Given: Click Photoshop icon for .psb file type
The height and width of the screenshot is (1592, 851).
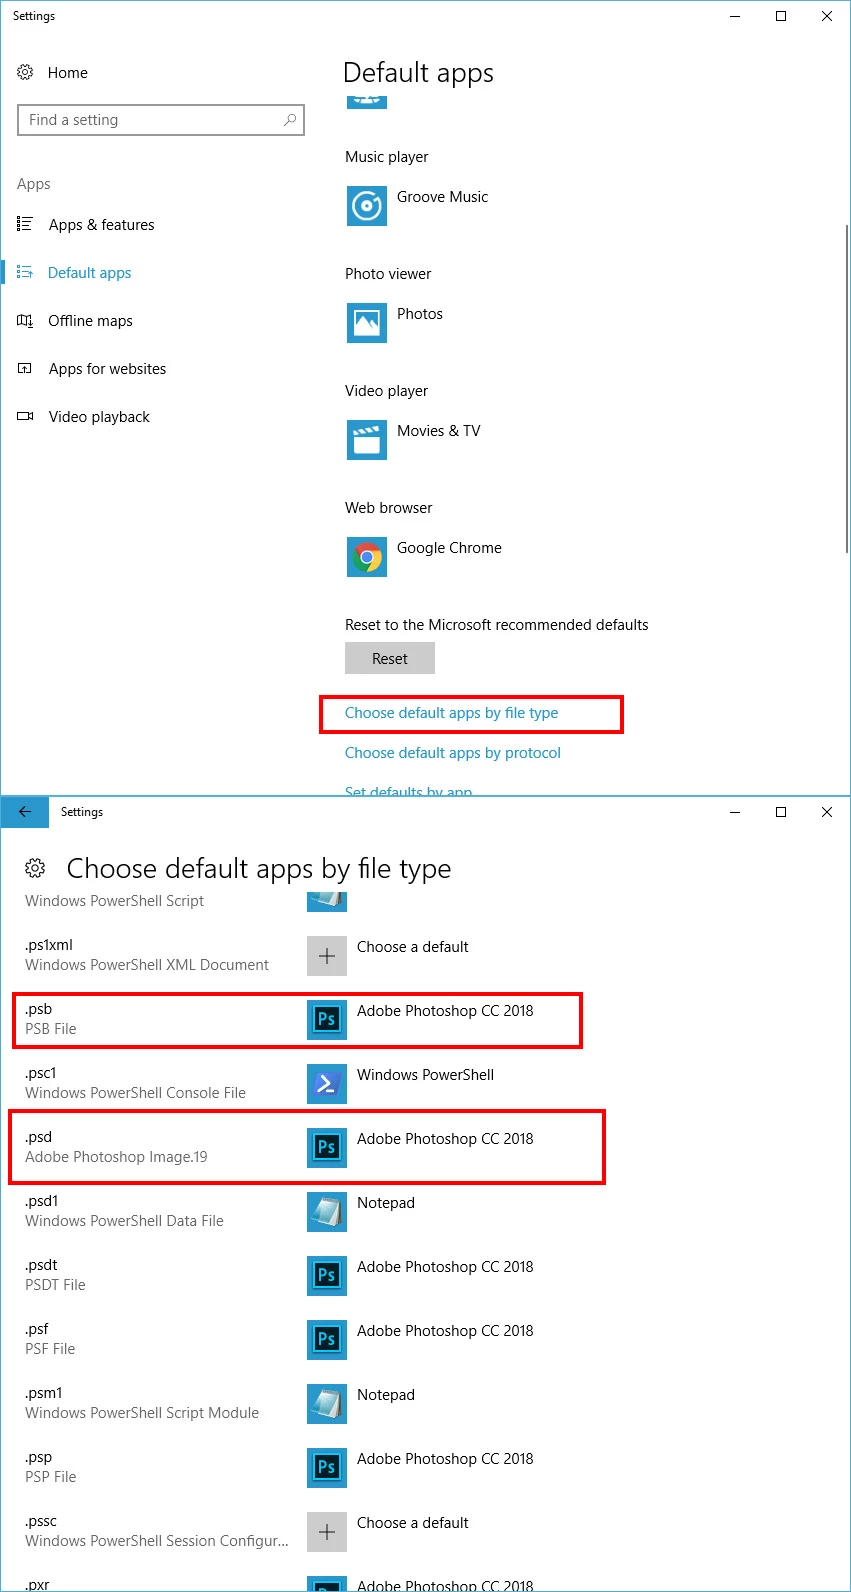Looking at the screenshot, I should click(327, 1019).
